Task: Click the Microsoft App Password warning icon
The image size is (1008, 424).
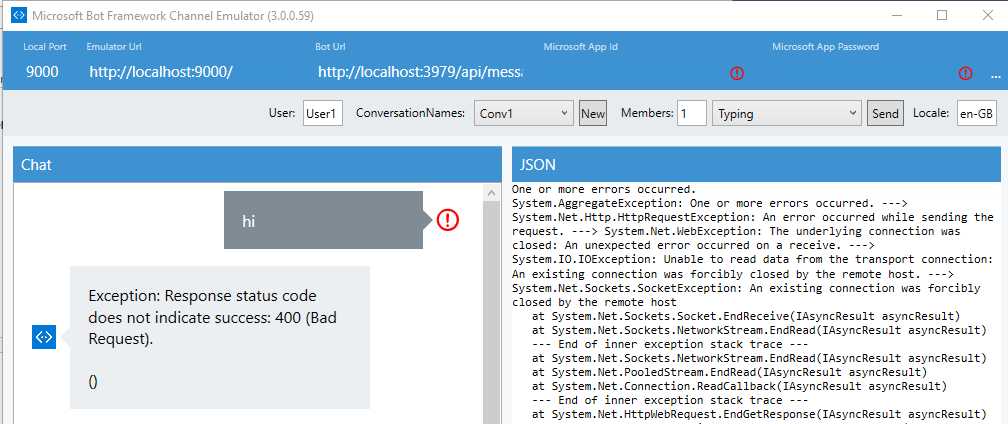Action: click(x=965, y=73)
